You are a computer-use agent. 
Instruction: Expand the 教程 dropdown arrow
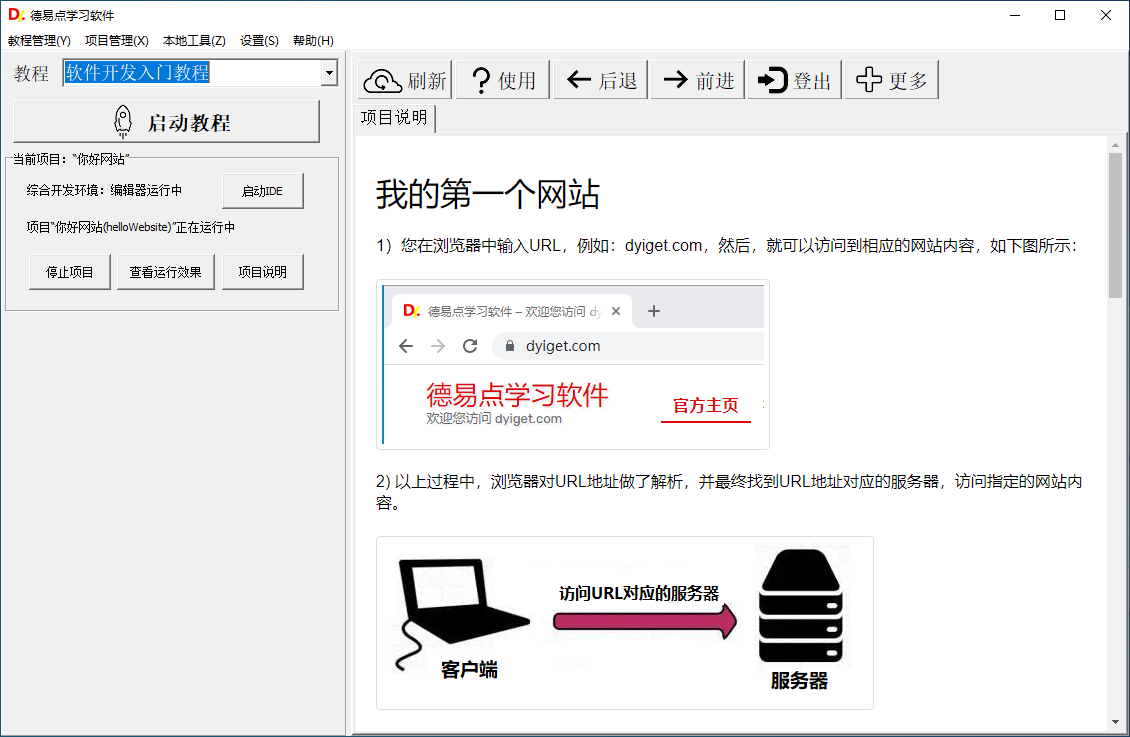click(329, 73)
